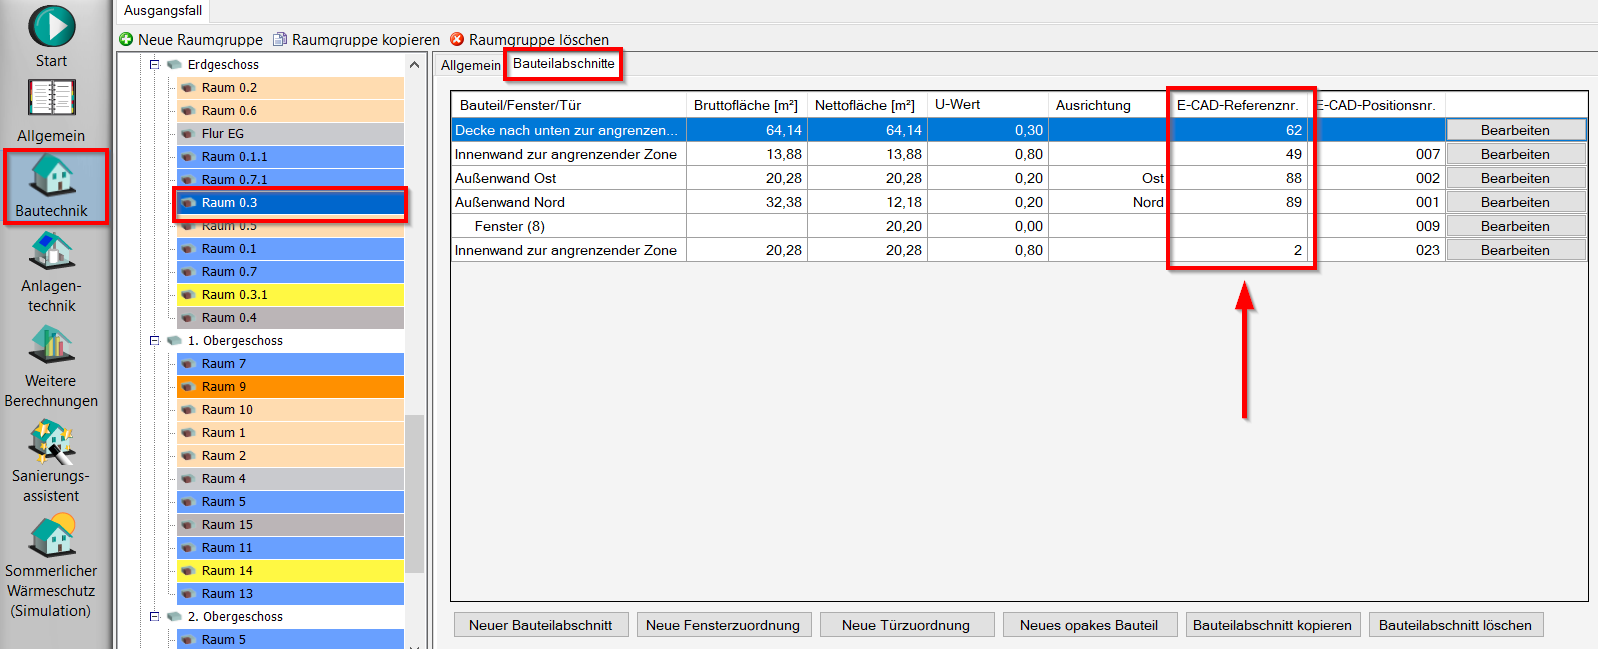Open Sommerlicher Wärmeschutz simulation icon
The height and width of the screenshot is (649, 1598).
pos(51,537)
